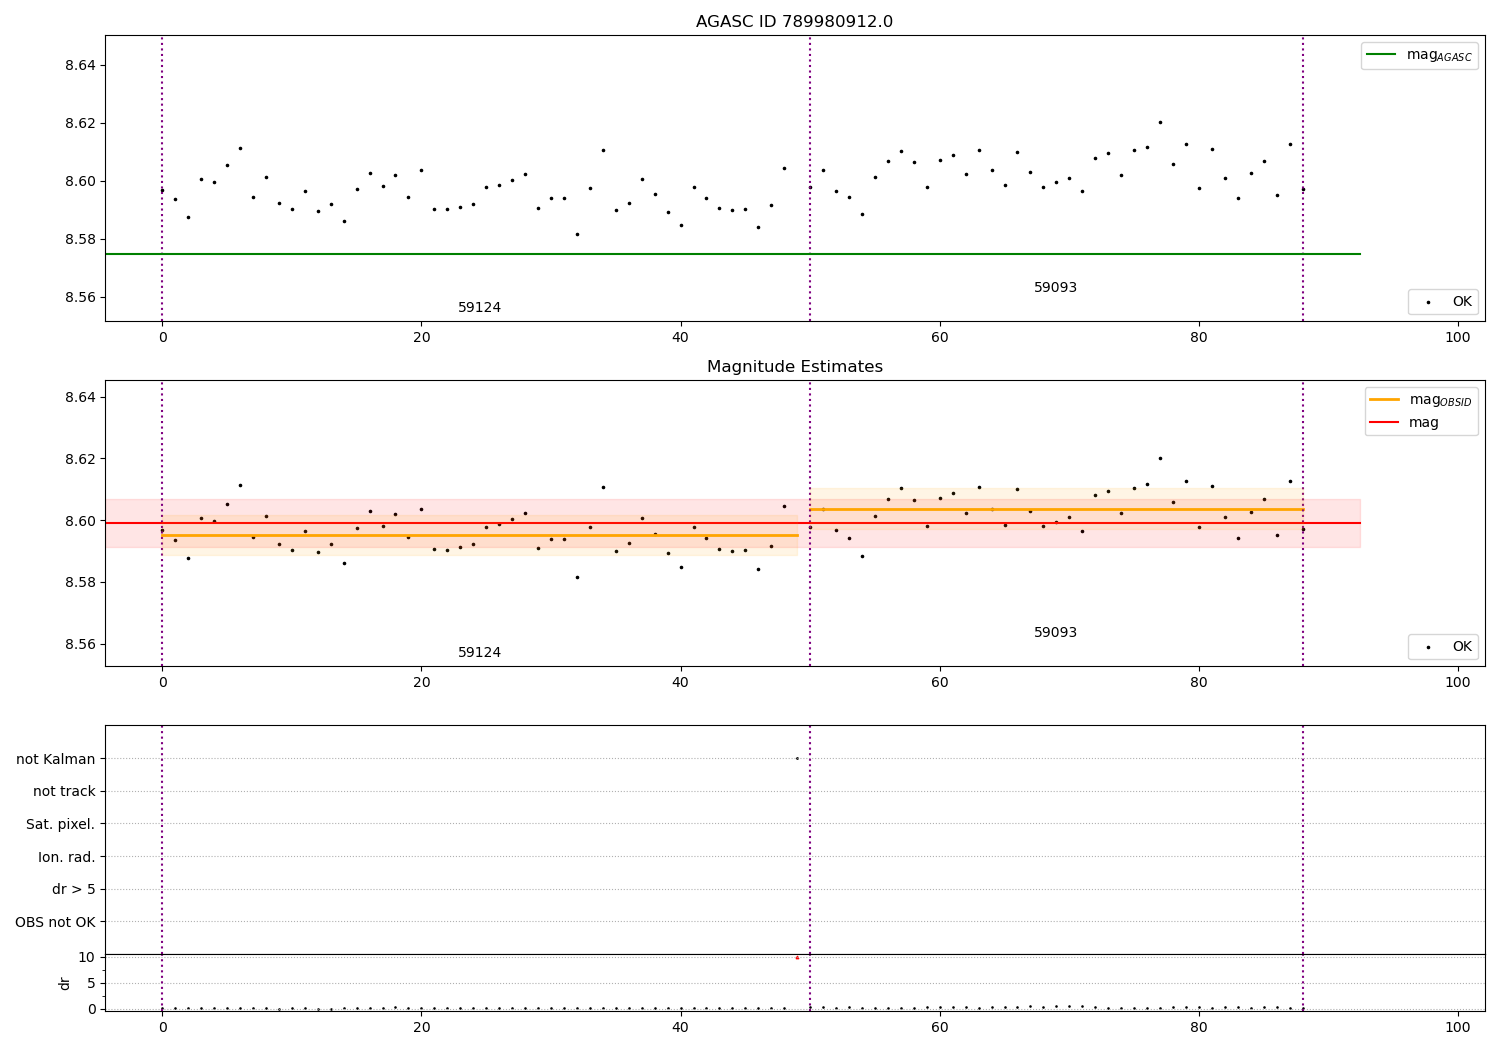Image resolution: width=1500 pixels, height=1050 pixels.
Task: Click the 'Sat. pixel.' axis label
Action: click(x=61, y=825)
